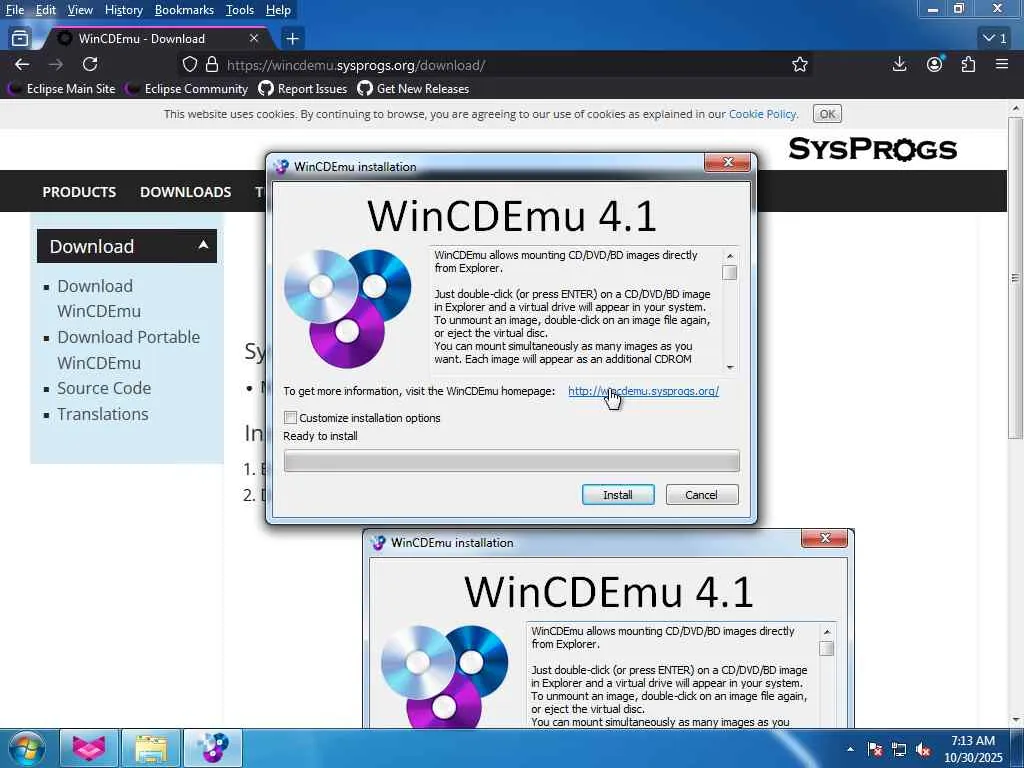1024x768 pixels.
Task: Click the browser Forward arrow
Action: click(x=56, y=64)
